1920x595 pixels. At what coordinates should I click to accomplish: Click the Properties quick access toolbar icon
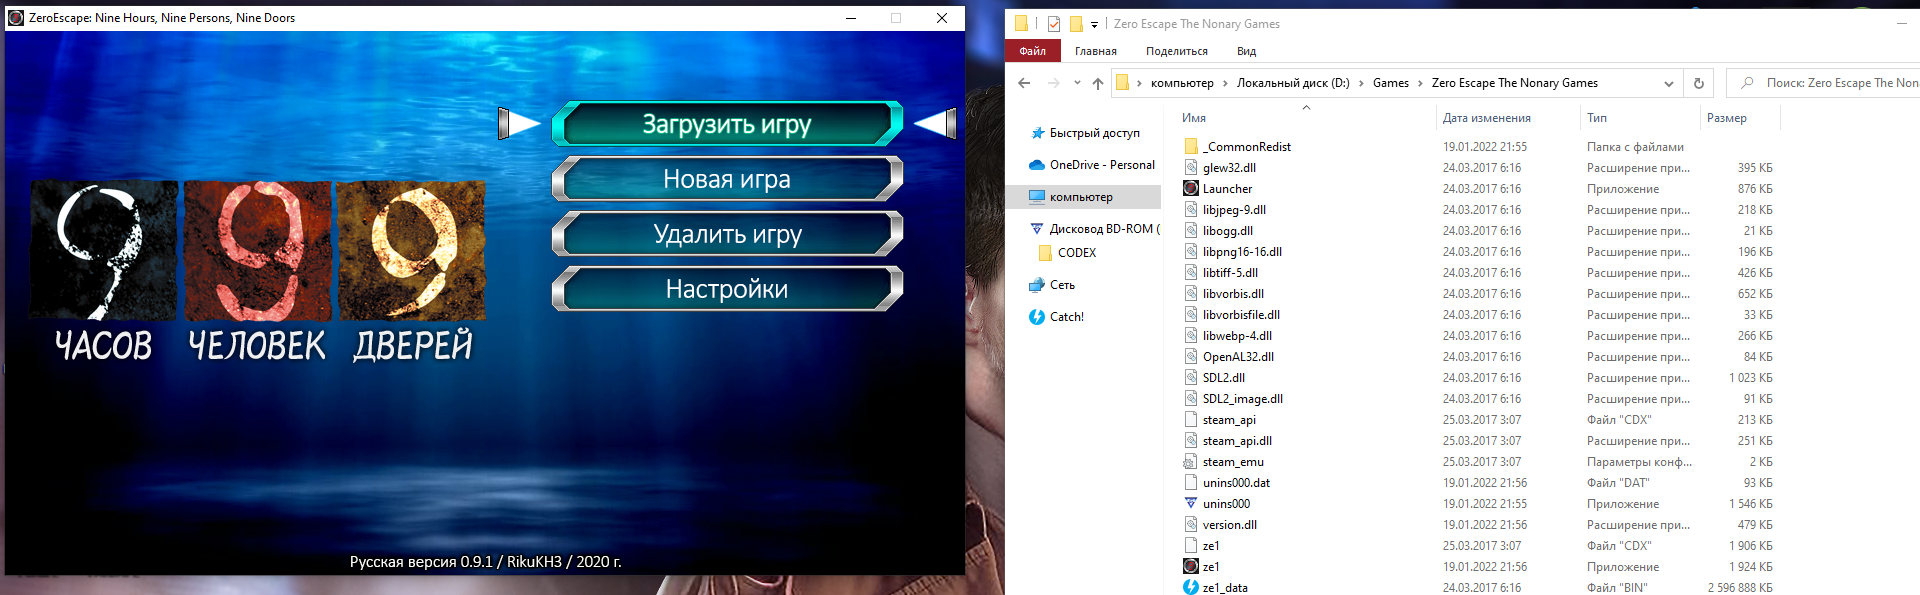click(x=1054, y=24)
